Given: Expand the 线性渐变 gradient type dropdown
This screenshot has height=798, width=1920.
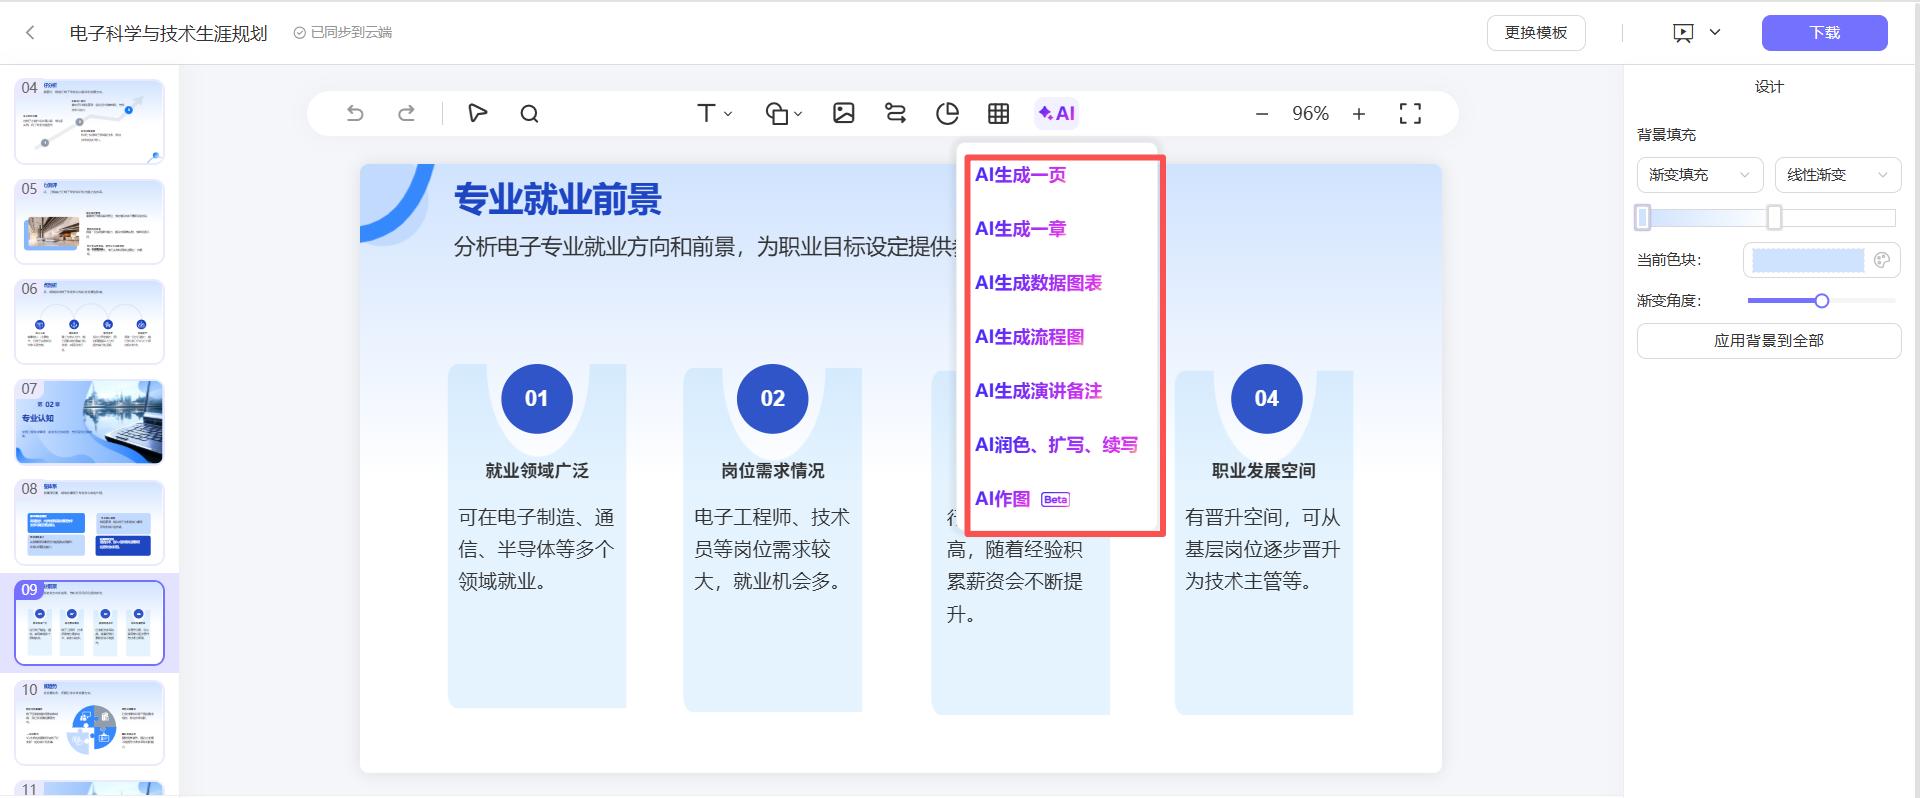Looking at the screenshot, I should [1837, 175].
